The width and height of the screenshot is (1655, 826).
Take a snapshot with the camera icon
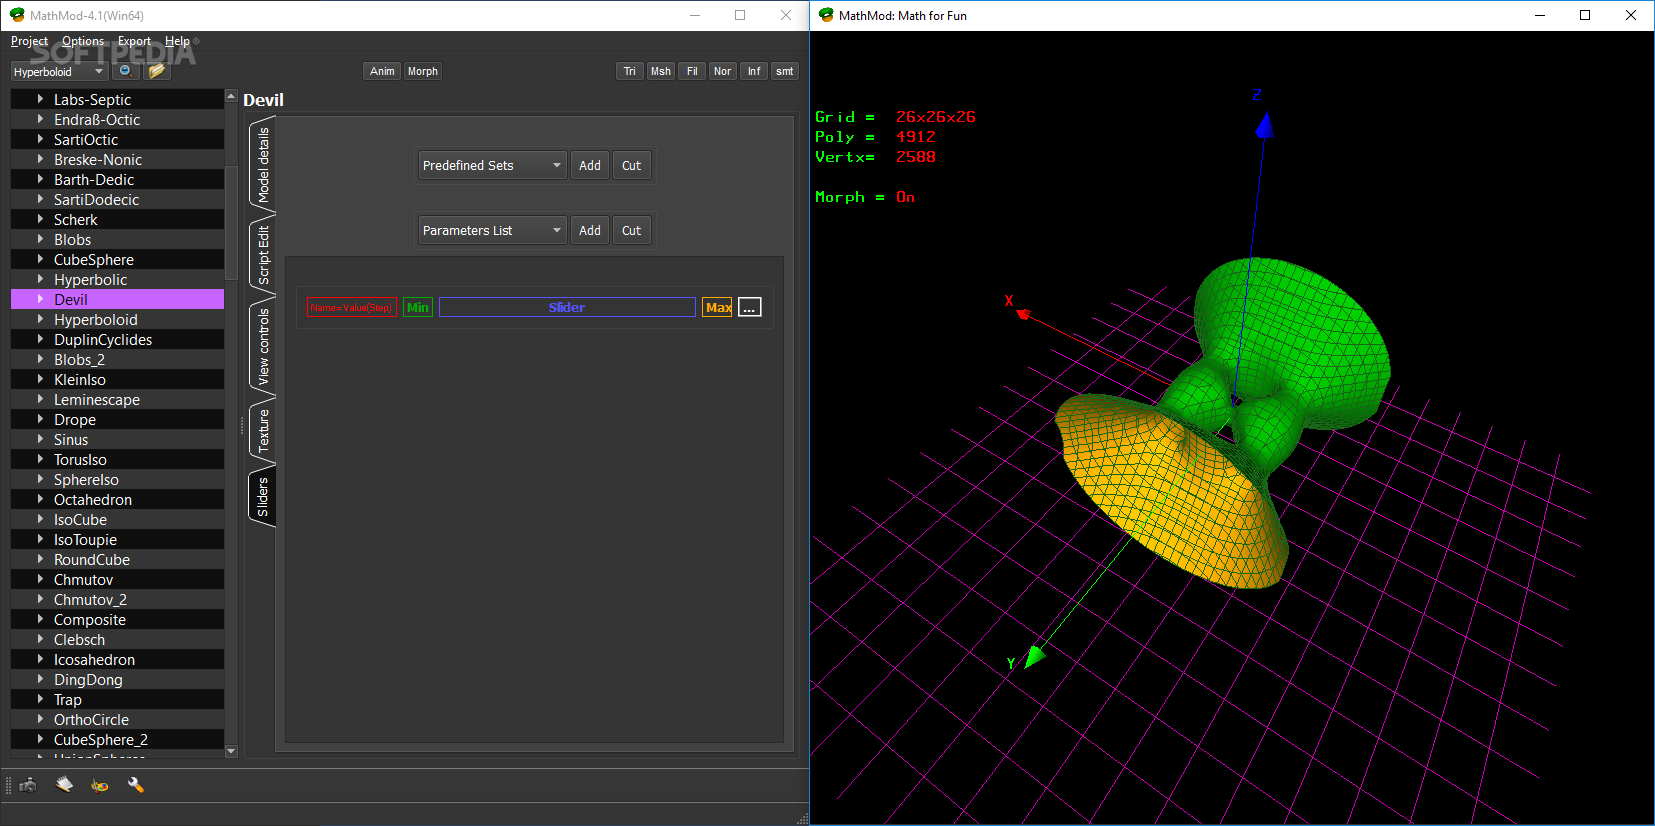pos(28,785)
